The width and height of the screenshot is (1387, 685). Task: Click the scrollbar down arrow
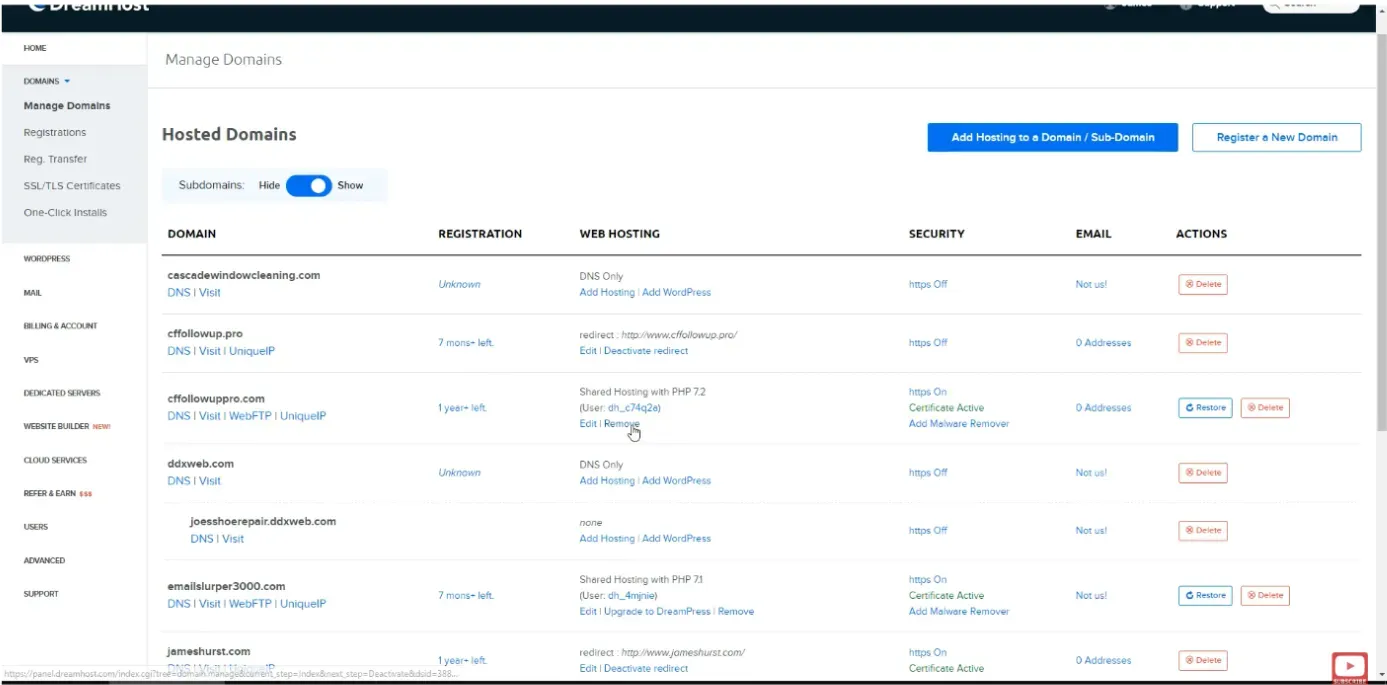[x=1382, y=675]
